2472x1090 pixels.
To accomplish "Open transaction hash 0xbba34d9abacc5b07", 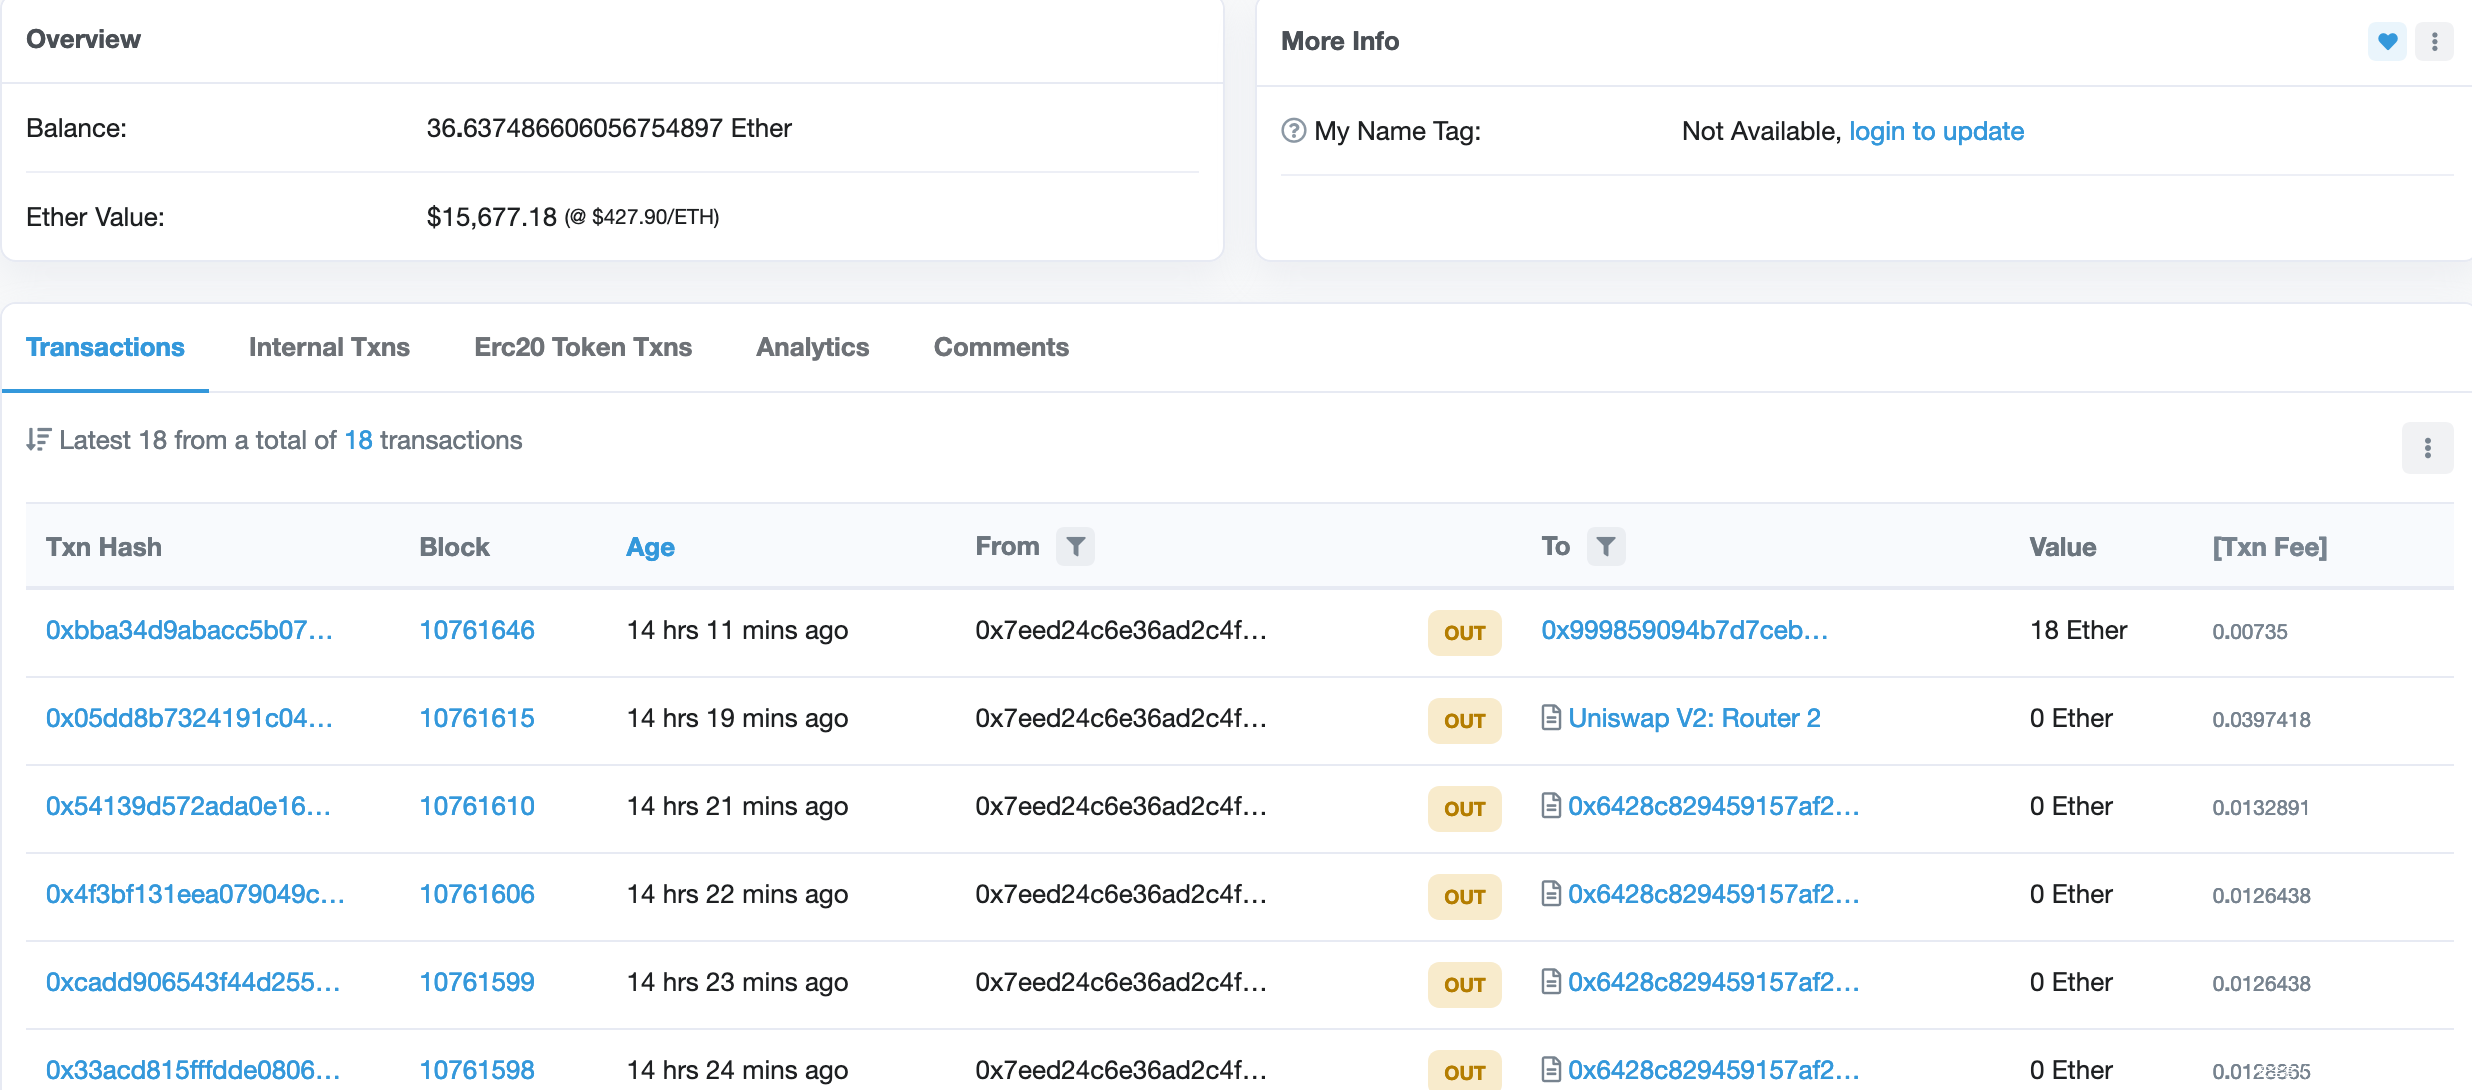I will pyautogui.click(x=189, y=630).
